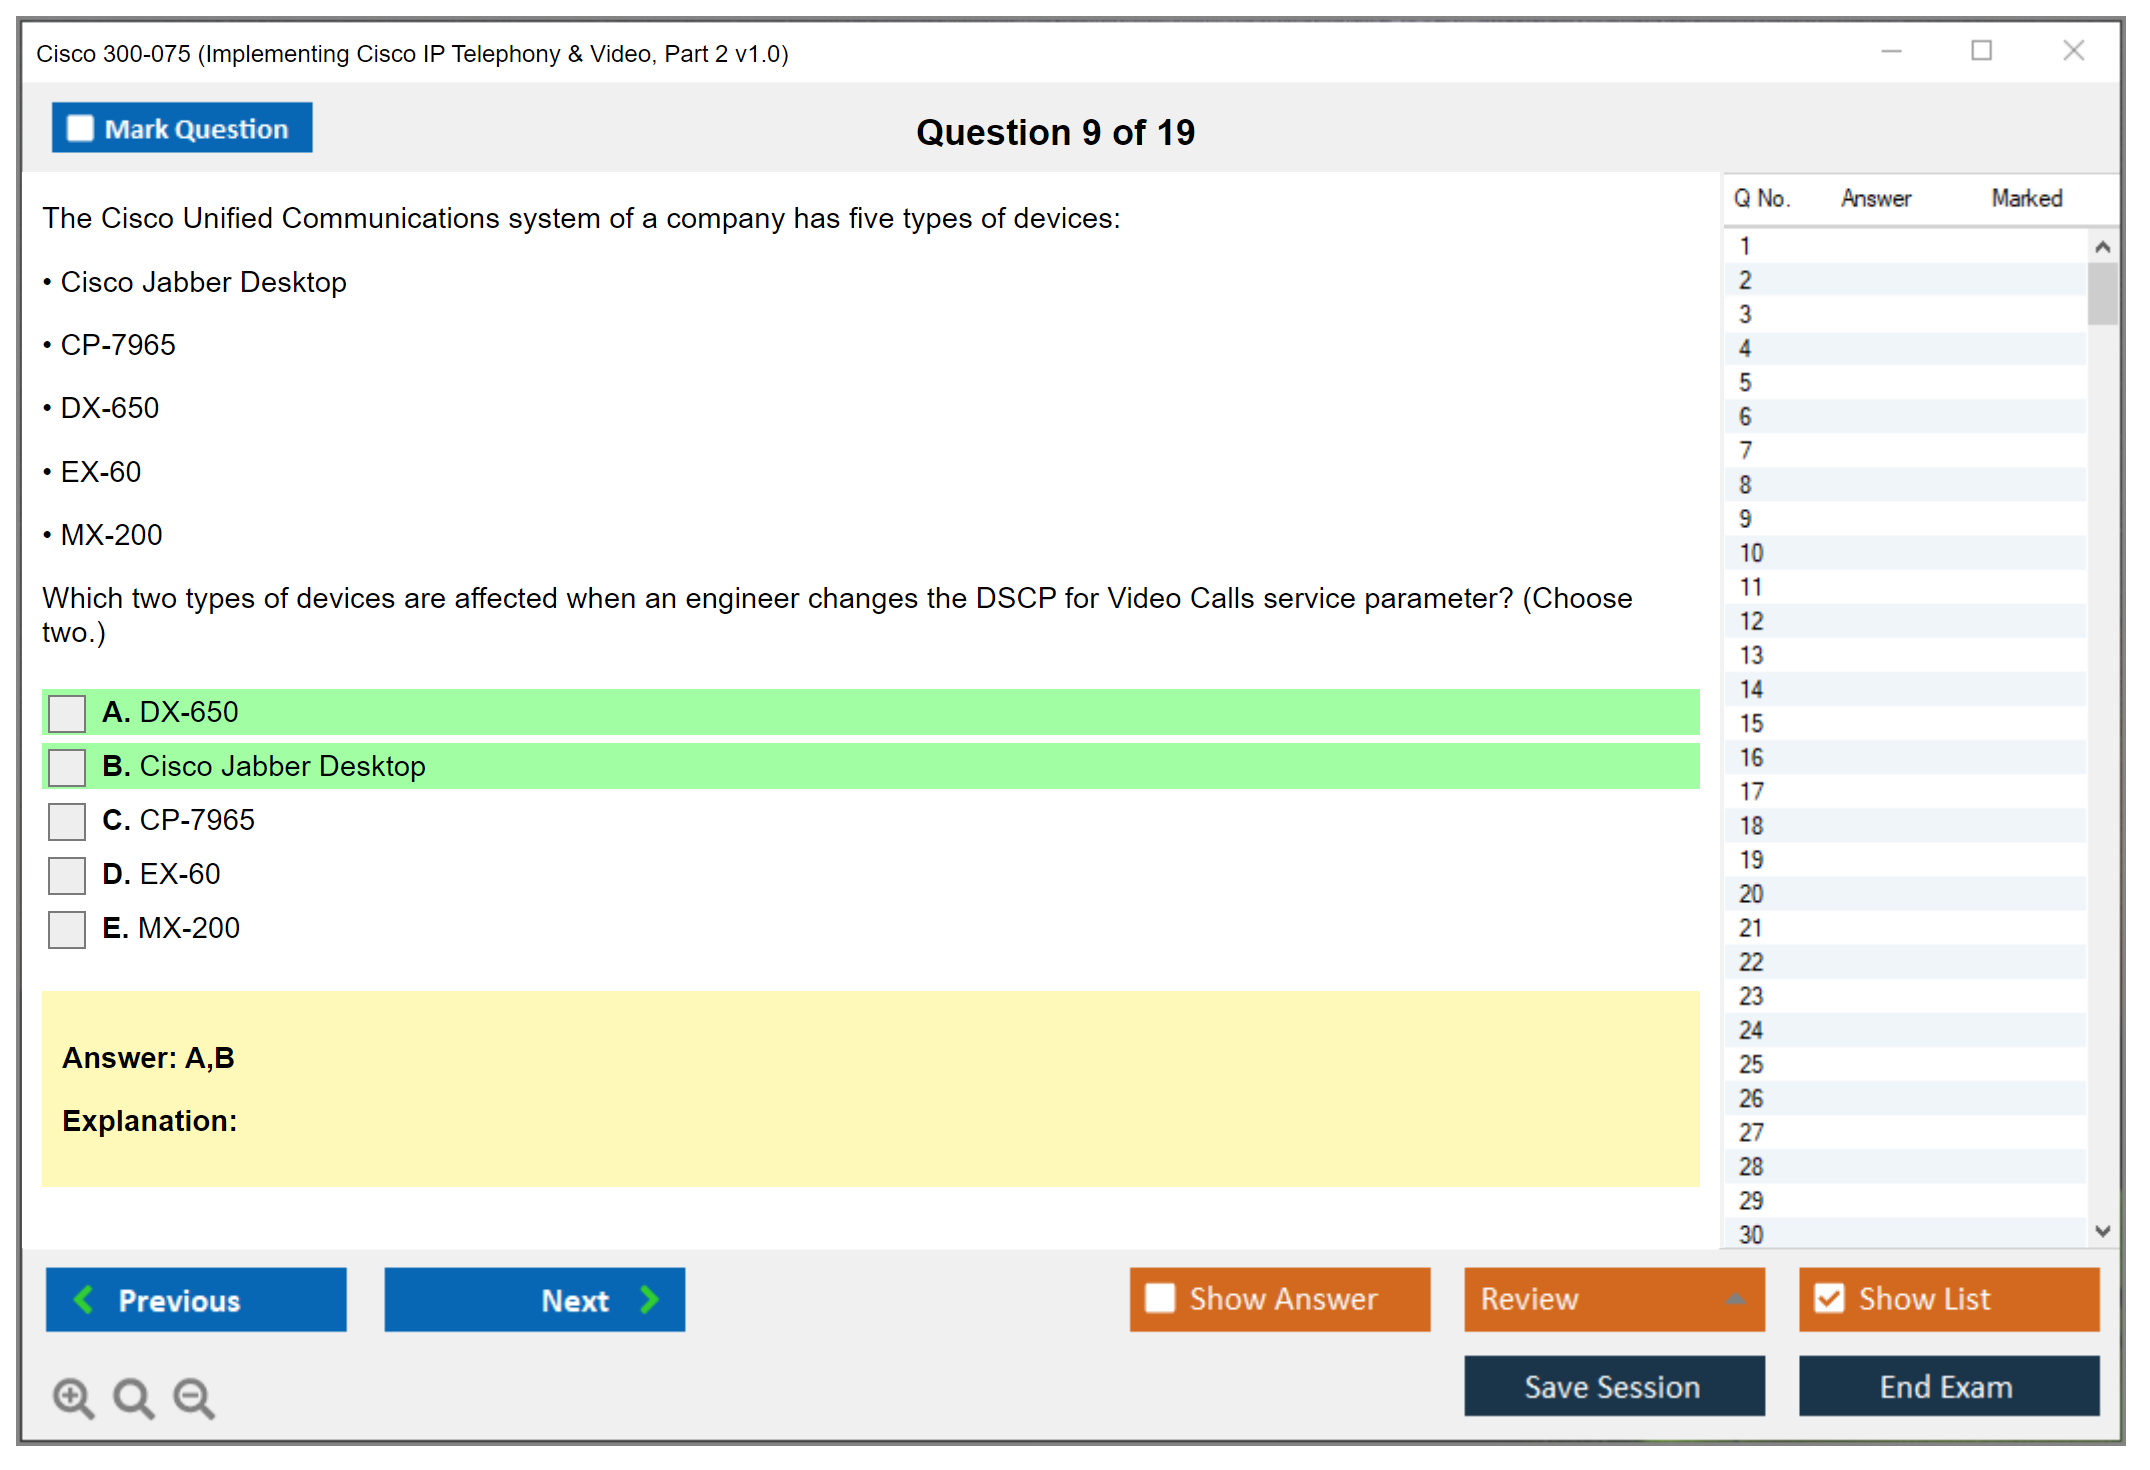Click the zoom out magnifier icon
Viewport: 2150px width, 1470px height.
click(x=194, y=1397)
